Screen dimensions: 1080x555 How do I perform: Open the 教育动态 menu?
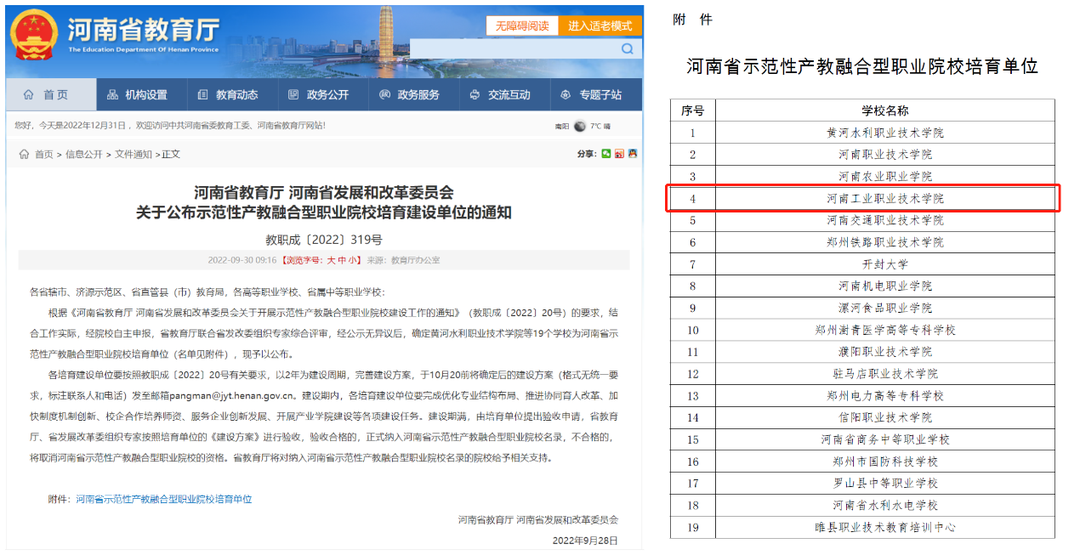(x=232, y=94)
